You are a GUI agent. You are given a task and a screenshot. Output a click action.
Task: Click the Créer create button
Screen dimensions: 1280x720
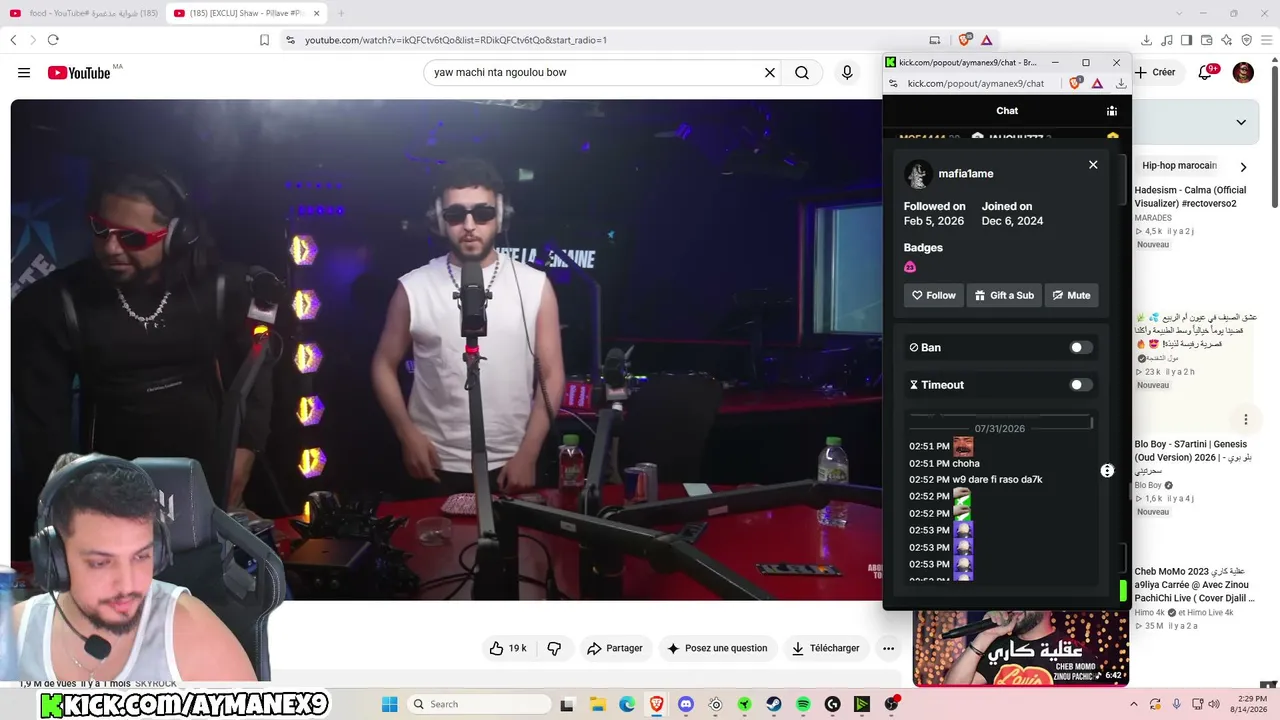pyautogui.click(x=1155, y=72)
